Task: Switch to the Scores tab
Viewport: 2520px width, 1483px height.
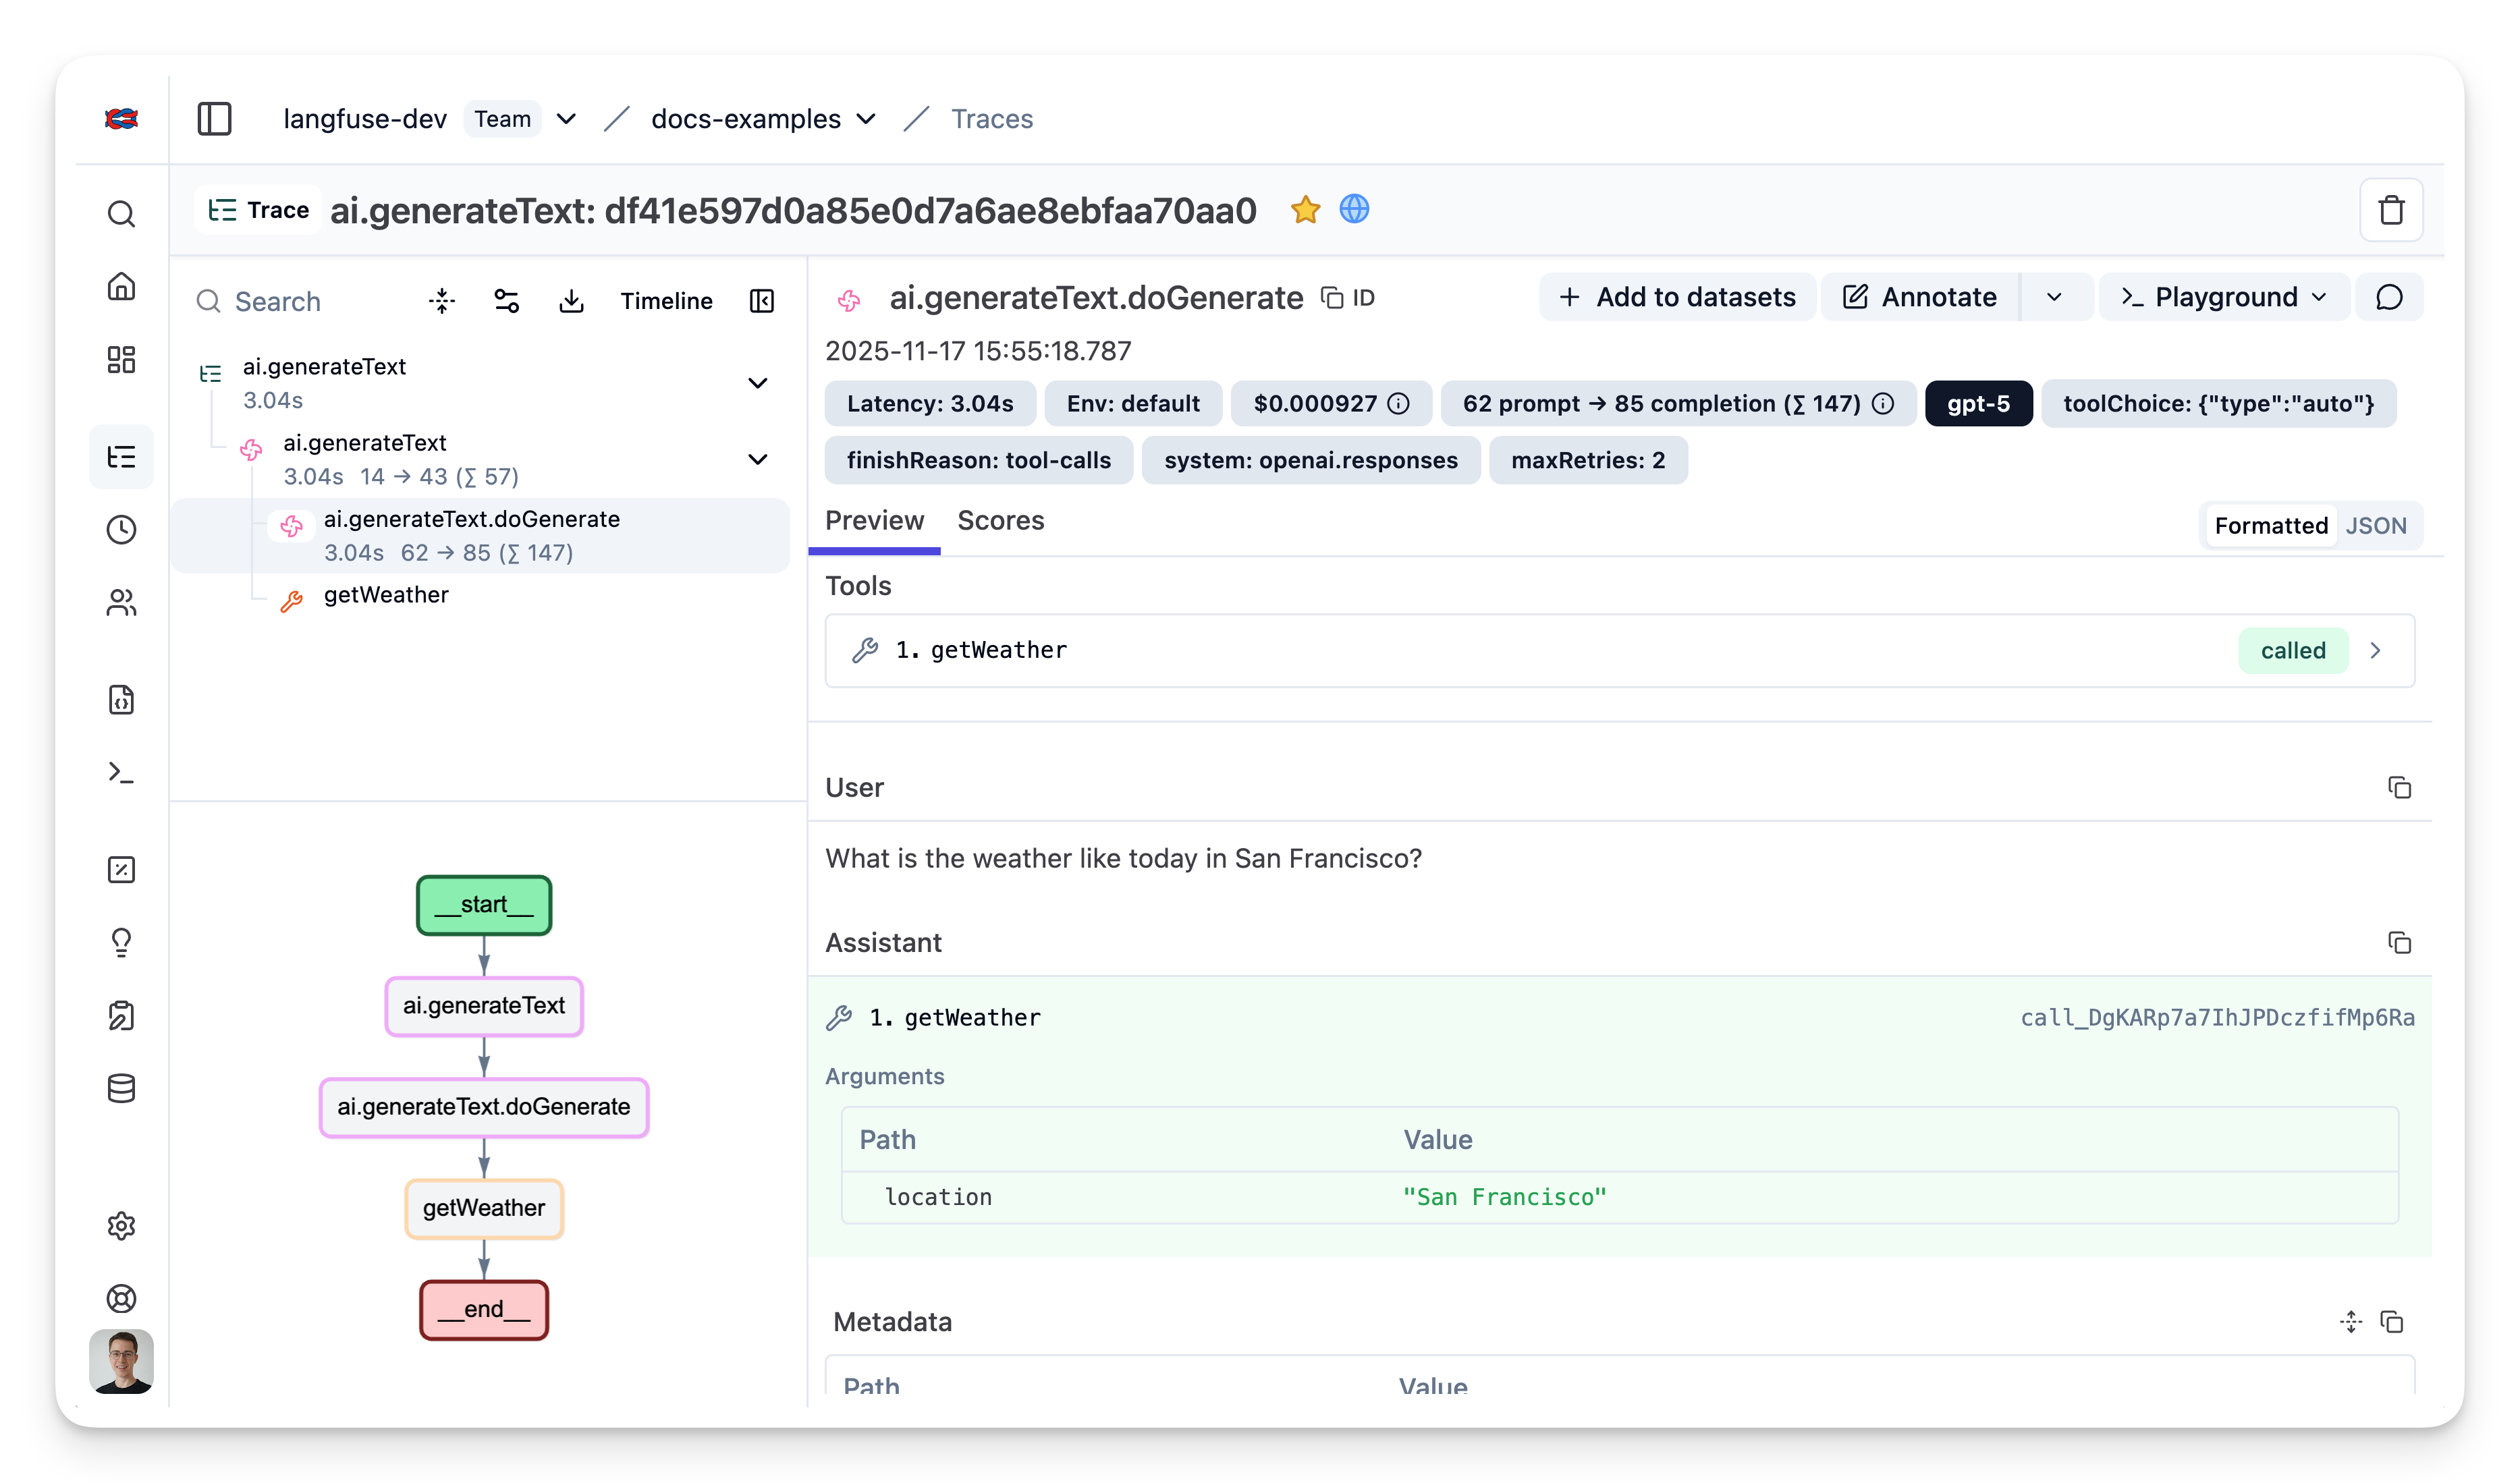Action: click(1000, 521)
